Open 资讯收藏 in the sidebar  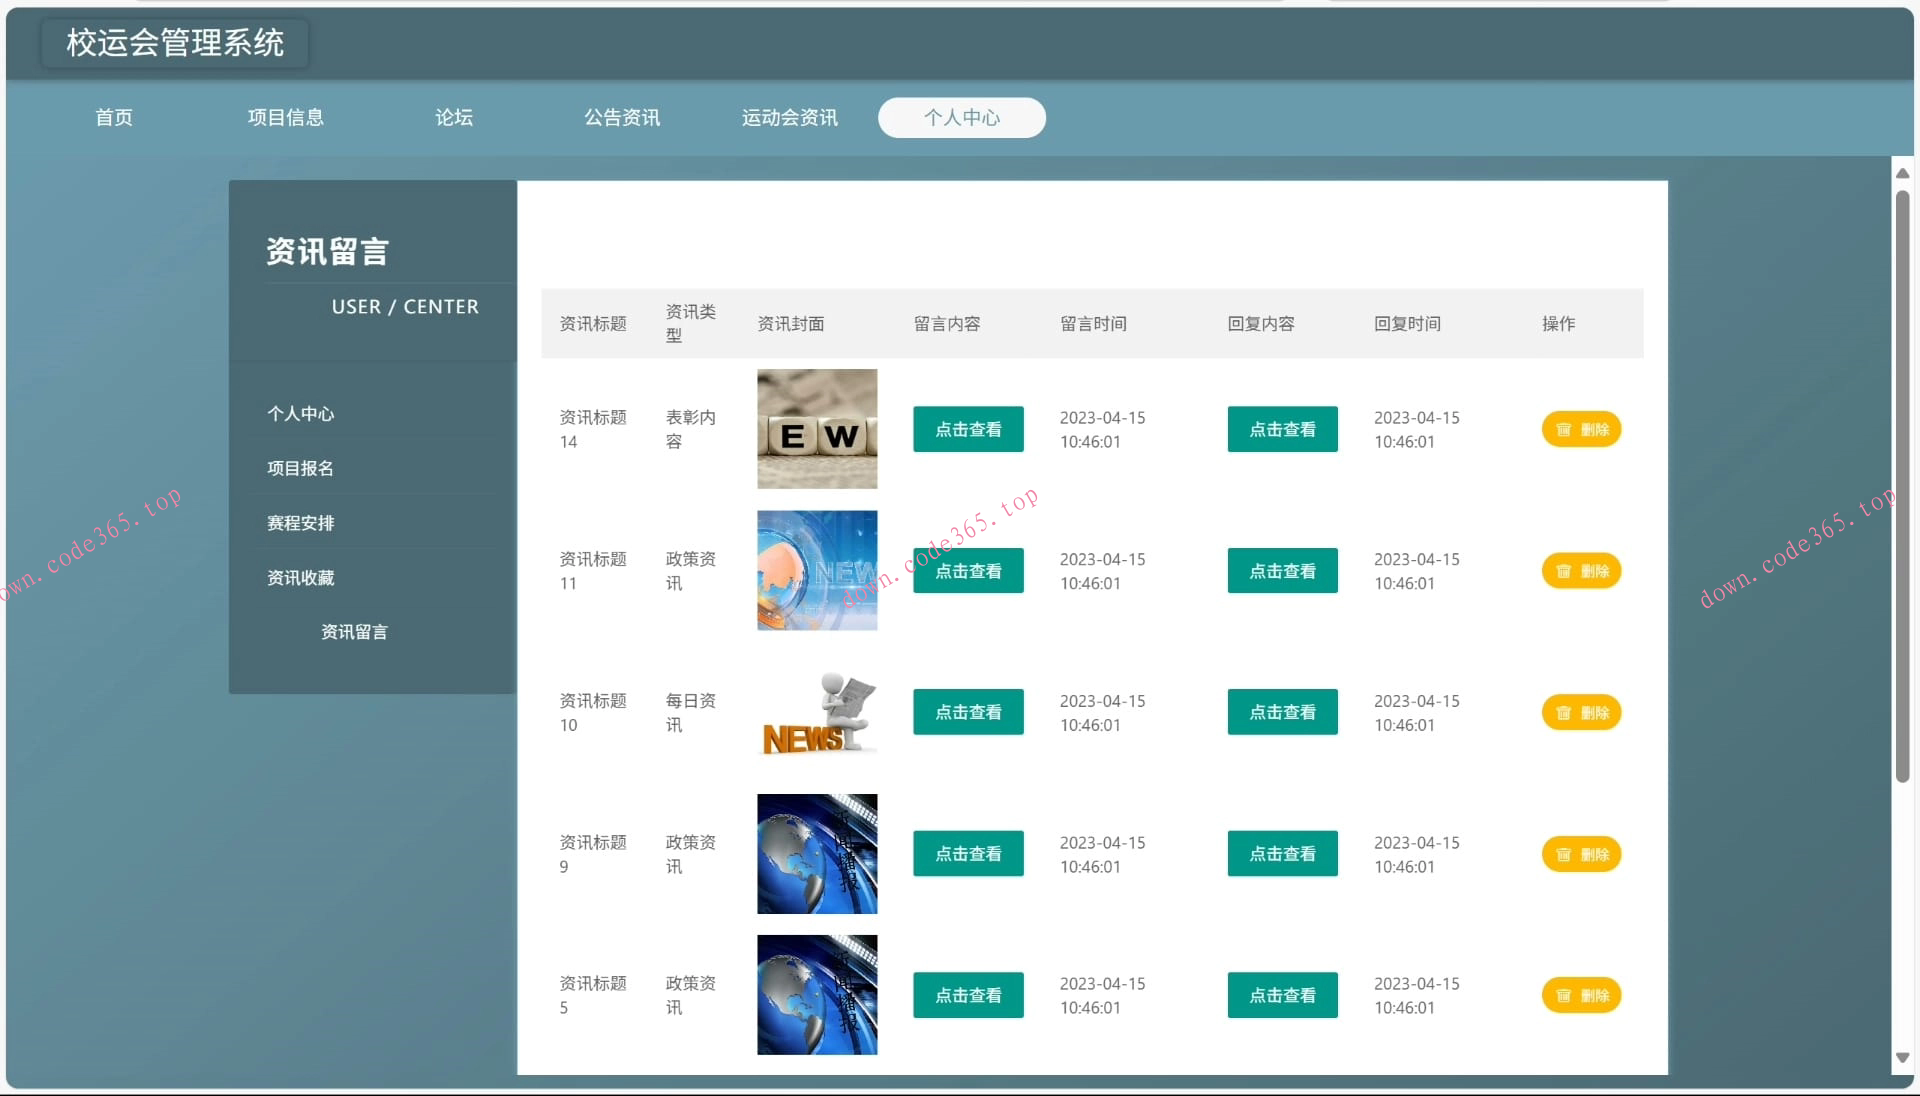[300, 577]
